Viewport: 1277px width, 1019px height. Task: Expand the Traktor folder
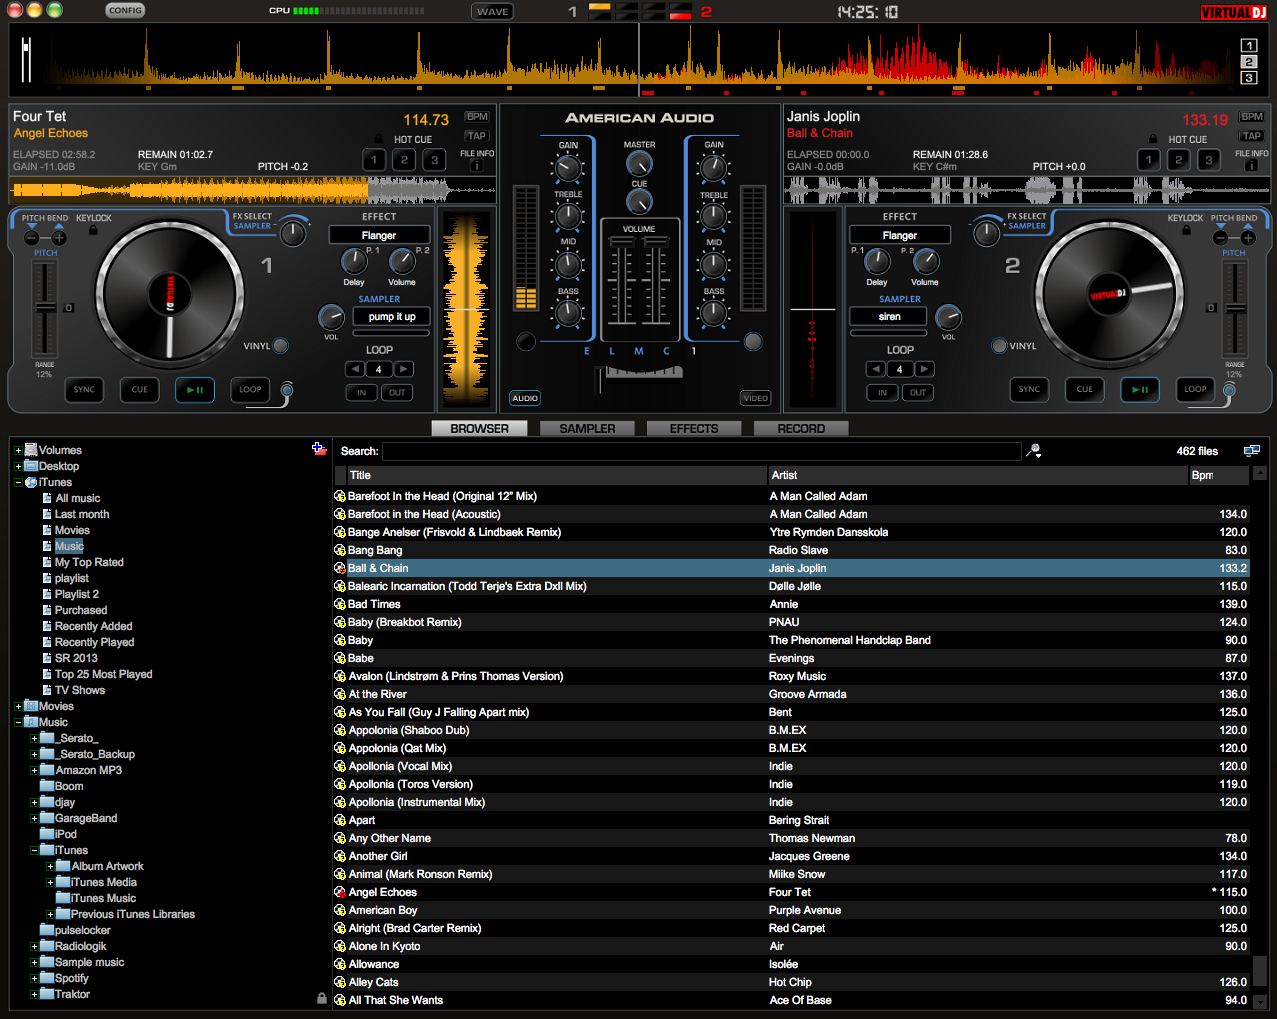(x=34, y=994)
